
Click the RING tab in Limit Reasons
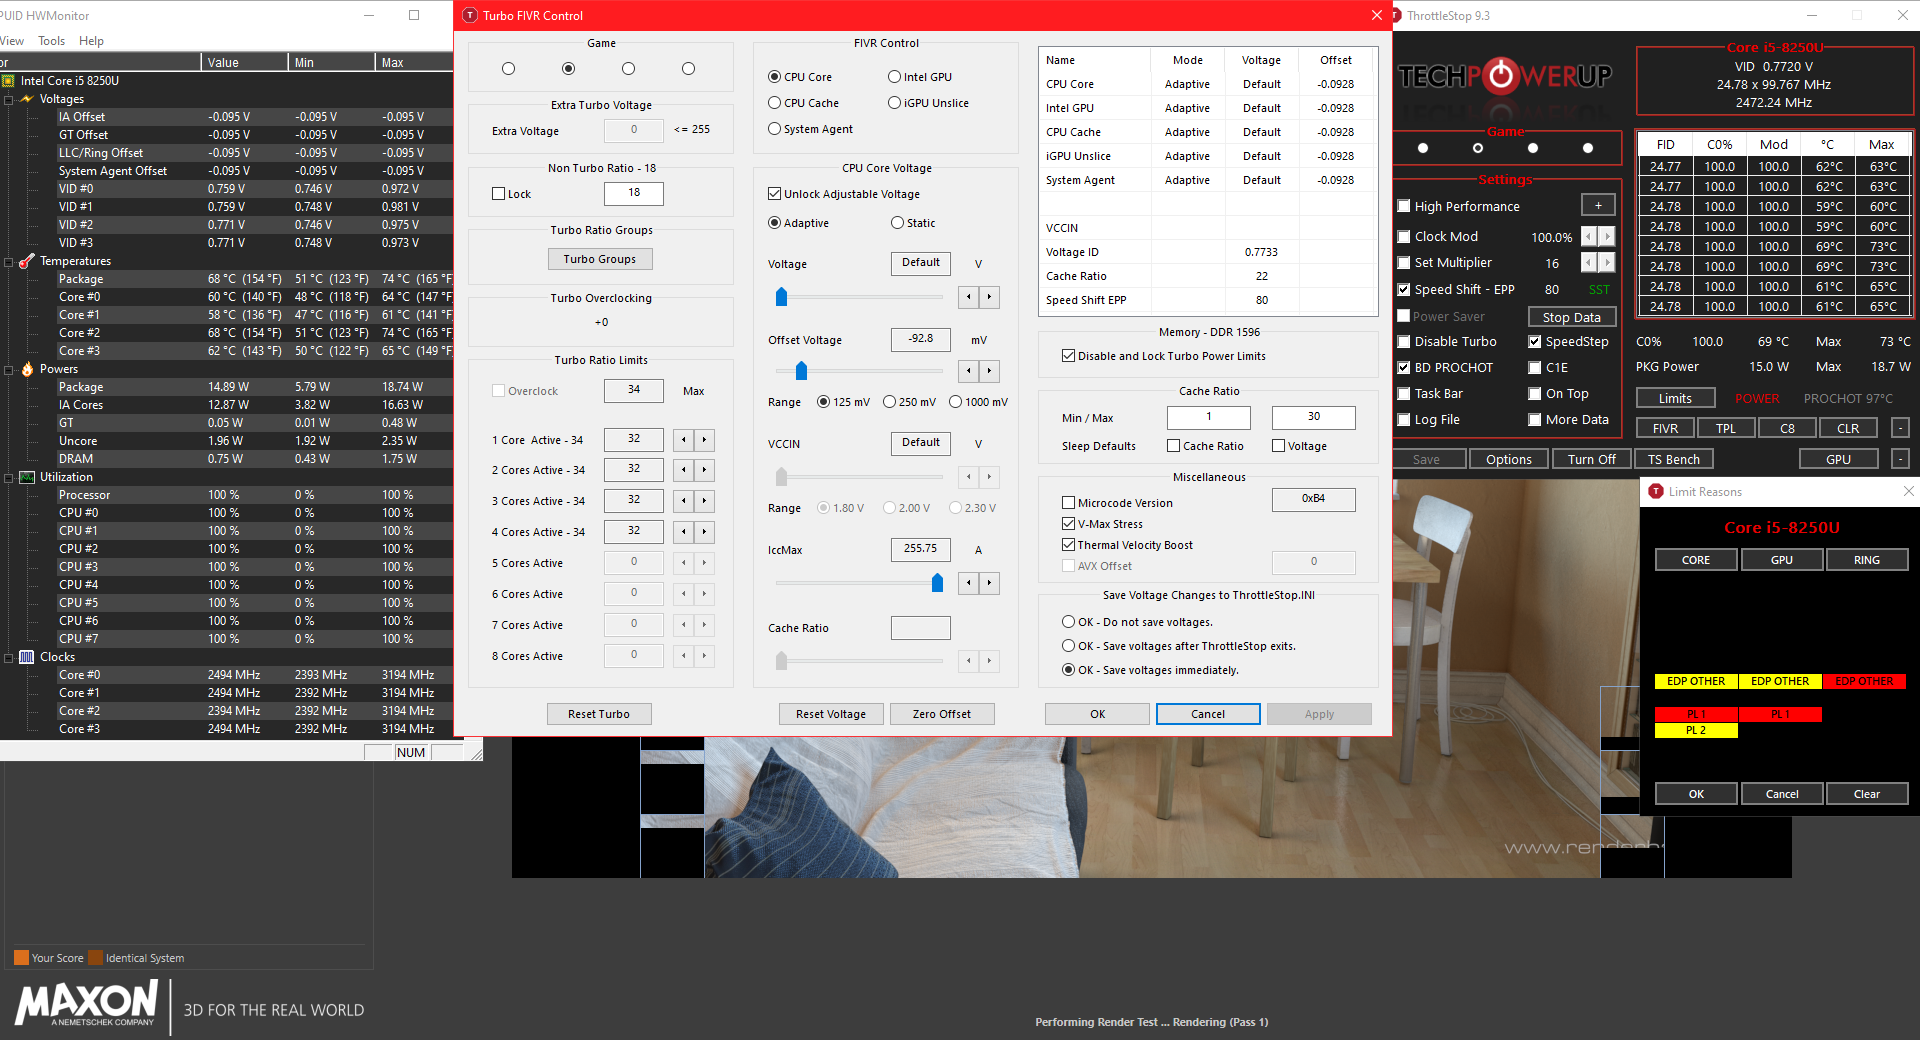coord(1867,560)
